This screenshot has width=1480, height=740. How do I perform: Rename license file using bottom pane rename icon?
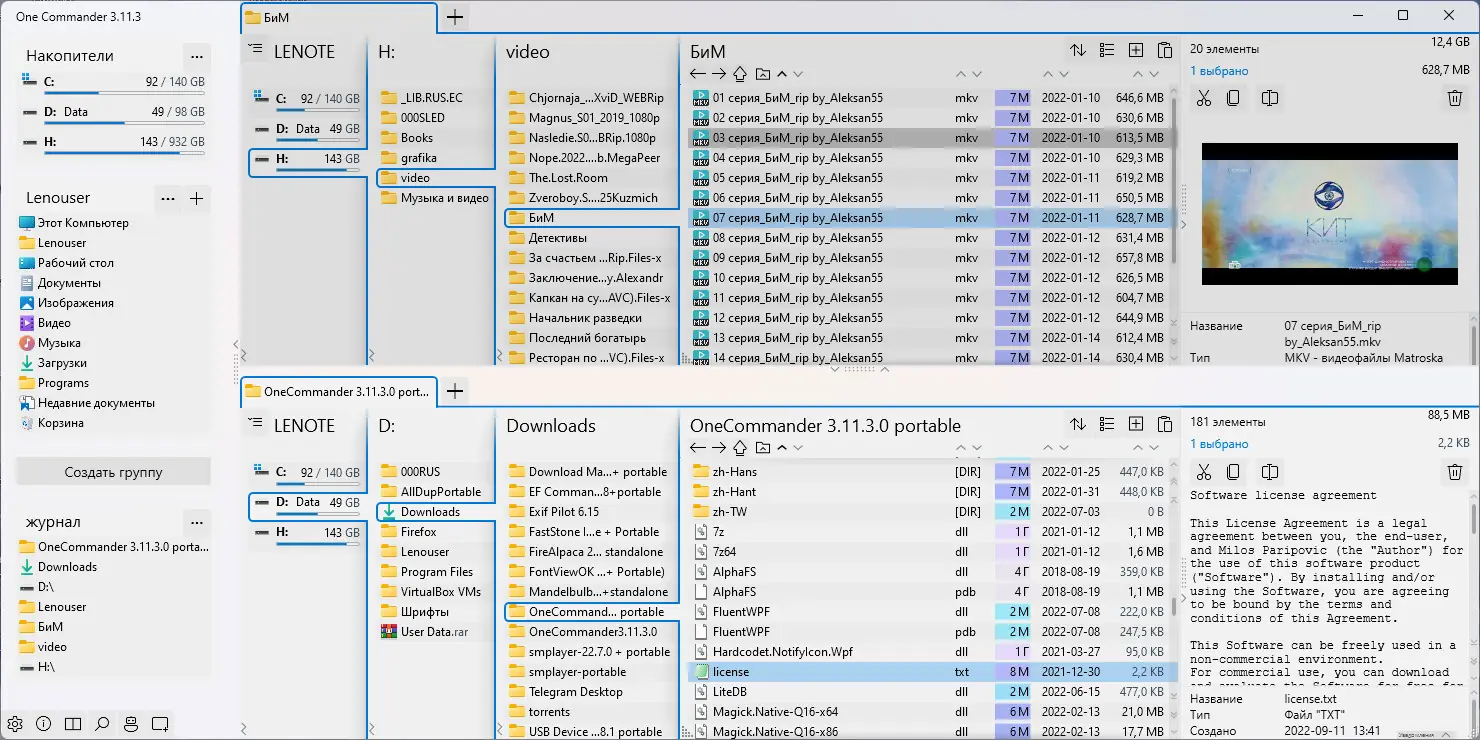tap(1270, 472)
